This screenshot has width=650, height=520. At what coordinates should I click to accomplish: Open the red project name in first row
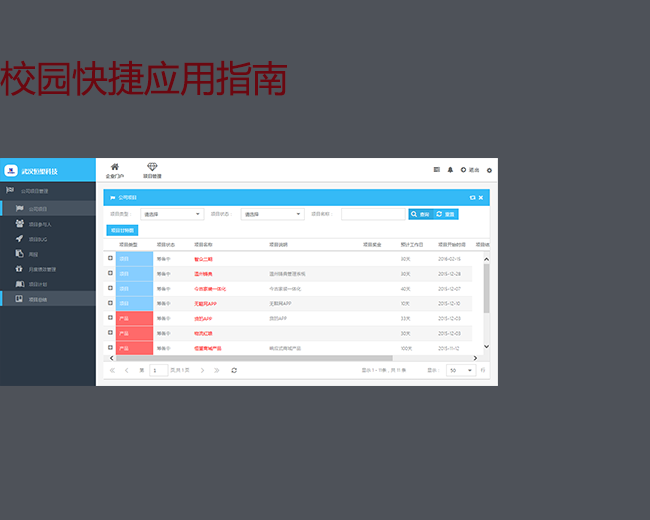click(x=203, y=259)
